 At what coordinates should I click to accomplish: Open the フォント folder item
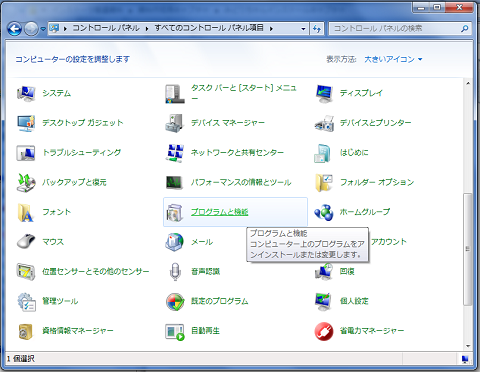[44, 212]
